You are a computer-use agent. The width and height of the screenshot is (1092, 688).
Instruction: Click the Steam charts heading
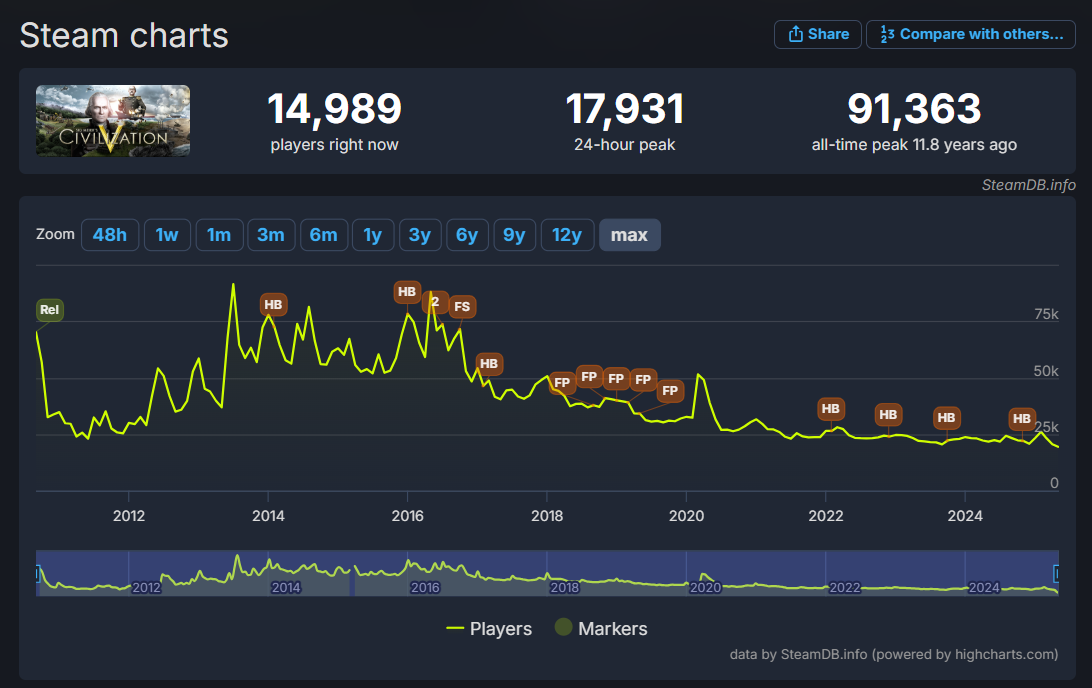[x=124, y=36]
